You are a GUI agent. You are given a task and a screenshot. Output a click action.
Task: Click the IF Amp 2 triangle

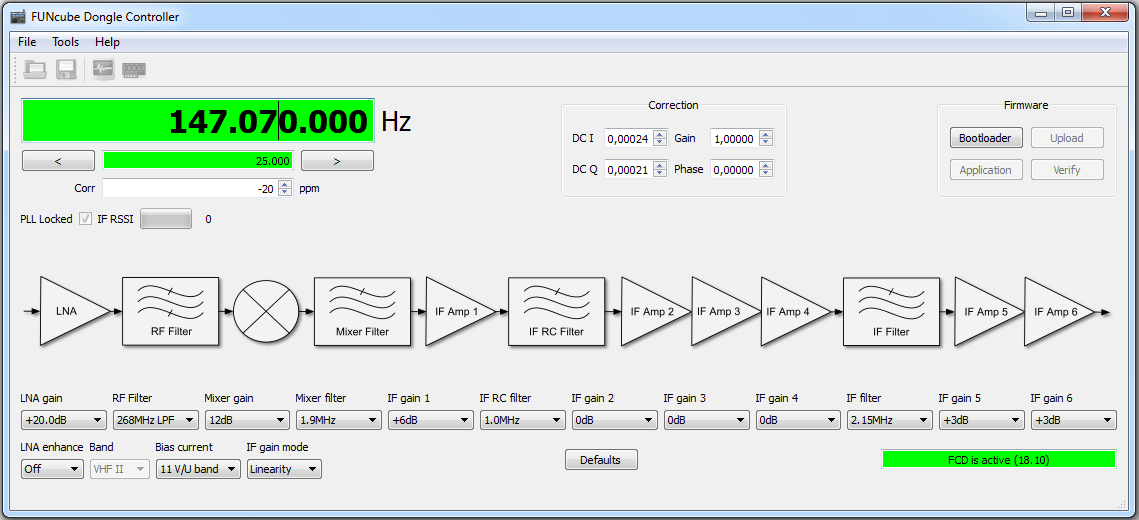[652, 311]
